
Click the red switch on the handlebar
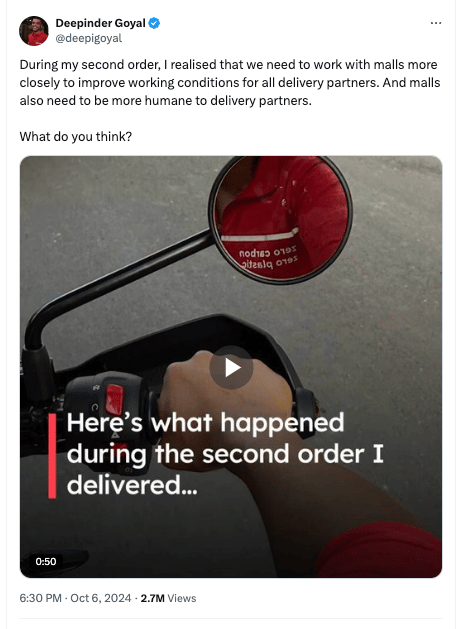coord(115,398)
